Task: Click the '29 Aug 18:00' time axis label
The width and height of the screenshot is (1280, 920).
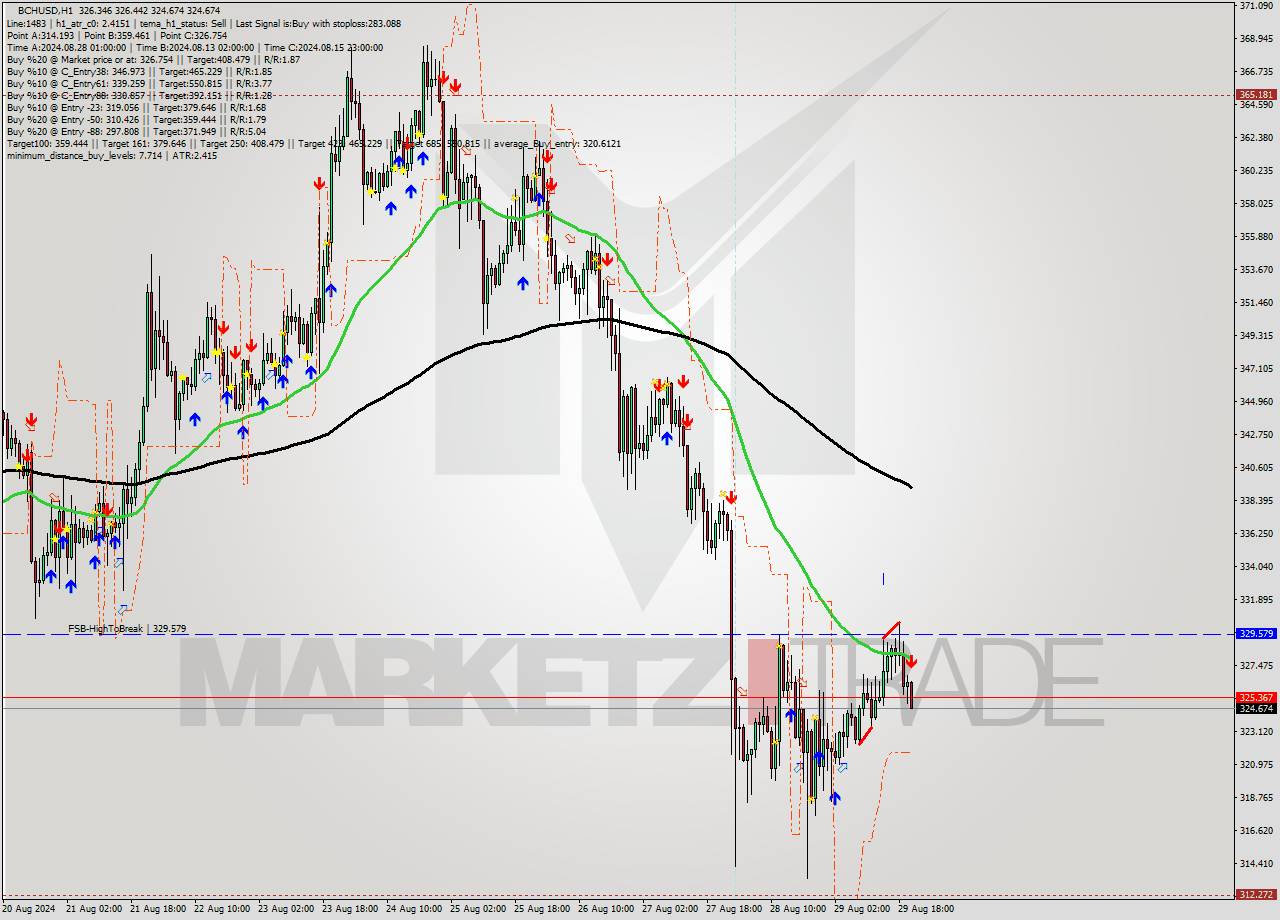Action: click(x=925, y=909)
